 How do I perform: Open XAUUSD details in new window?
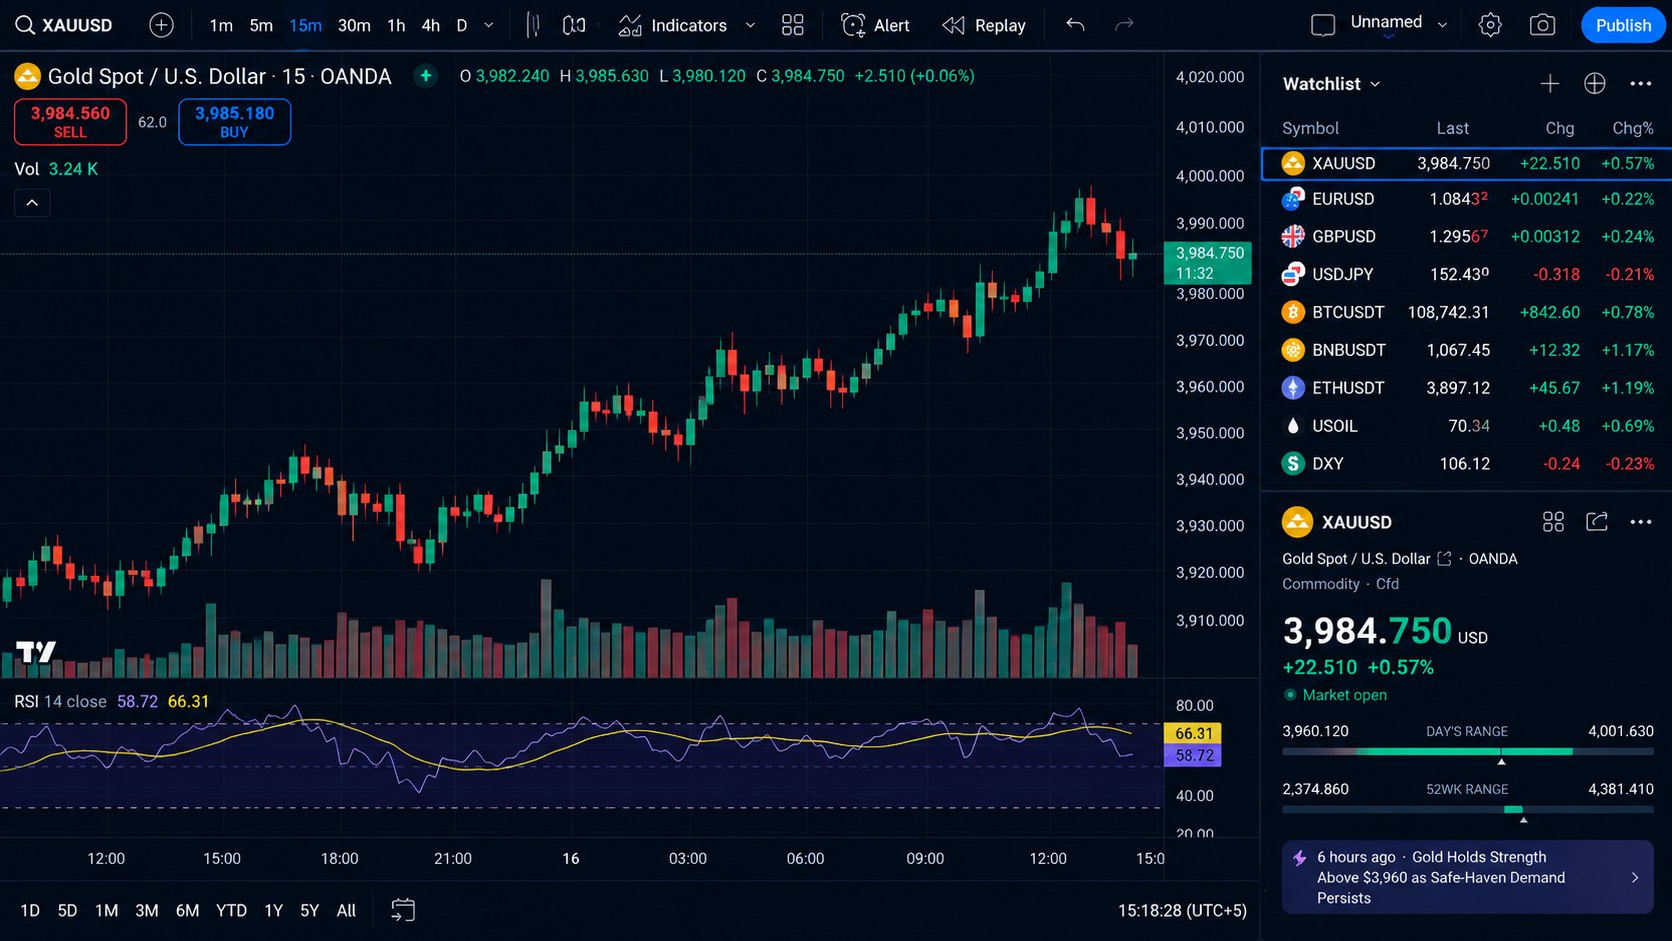point(1597,522)
